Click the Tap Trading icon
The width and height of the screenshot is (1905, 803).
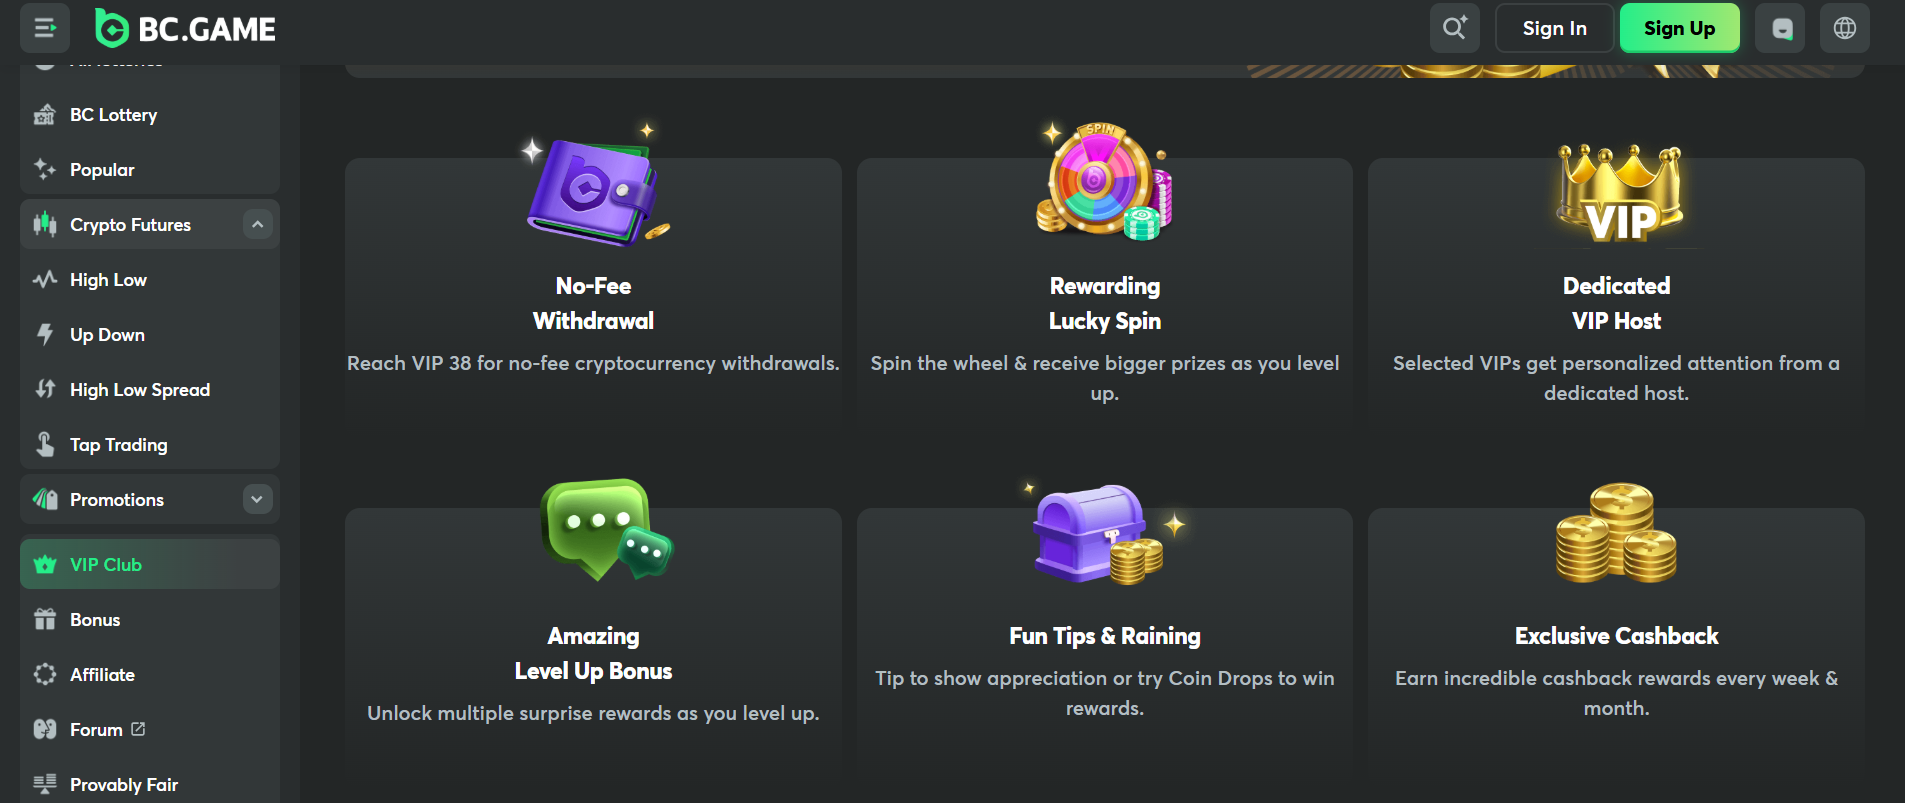45,444
